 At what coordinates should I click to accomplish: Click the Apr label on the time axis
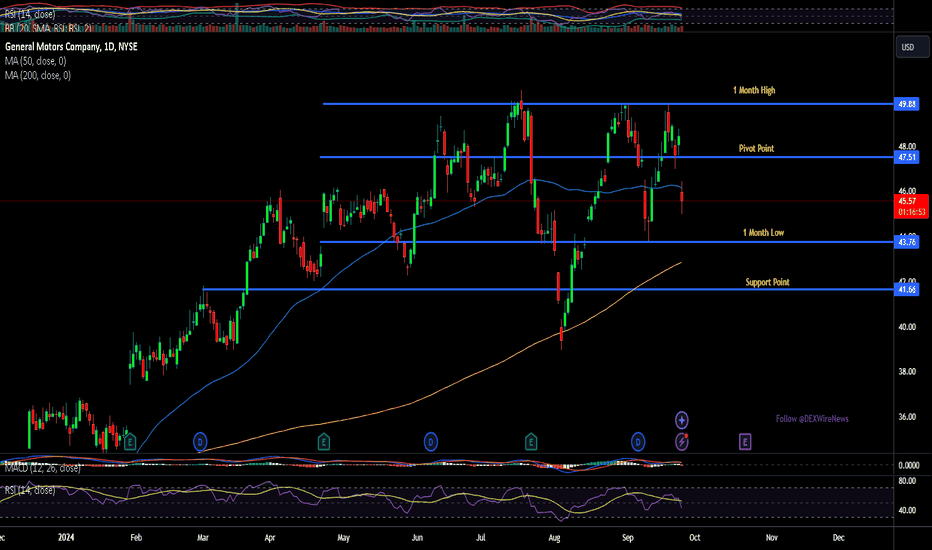pyautogui.click(x=270, y=538)
